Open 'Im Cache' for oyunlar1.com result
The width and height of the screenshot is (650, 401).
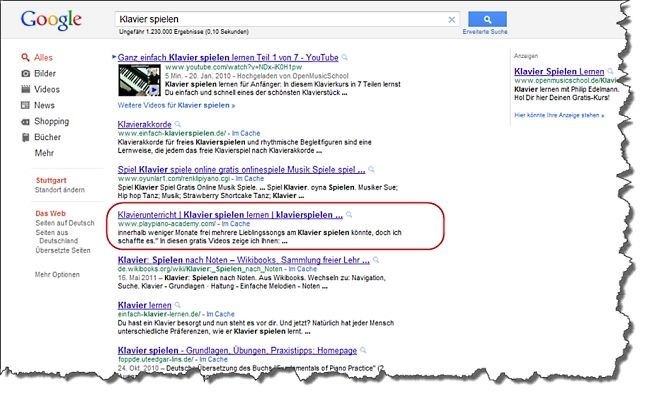click(x=250, y=178)
